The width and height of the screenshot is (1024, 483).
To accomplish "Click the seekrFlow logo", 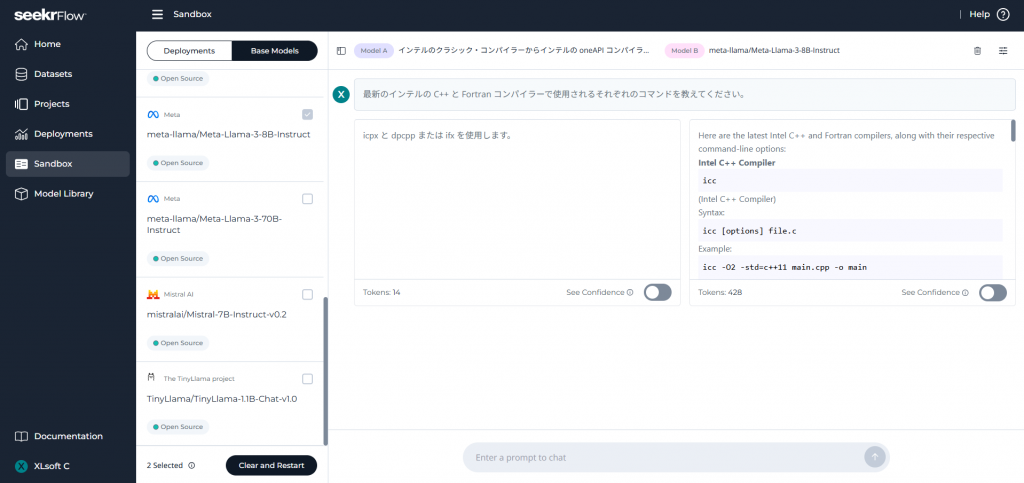I will click(50, 14).
